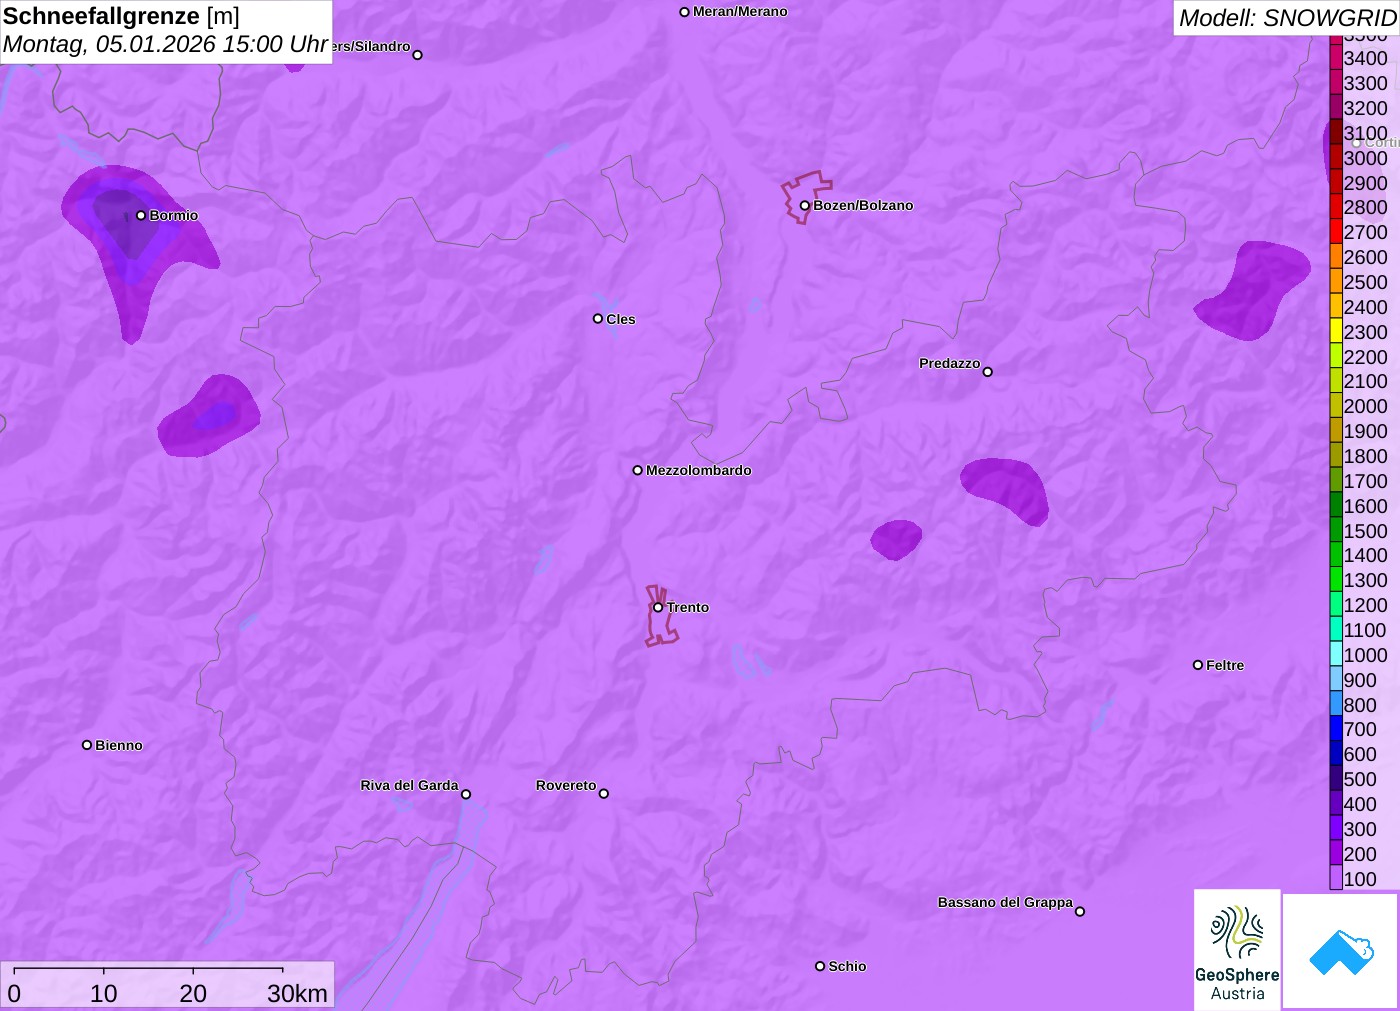Click the Bozen/Bolzano label text
The width and height of the screenshot is (1400, 1011).
point(863,206)
